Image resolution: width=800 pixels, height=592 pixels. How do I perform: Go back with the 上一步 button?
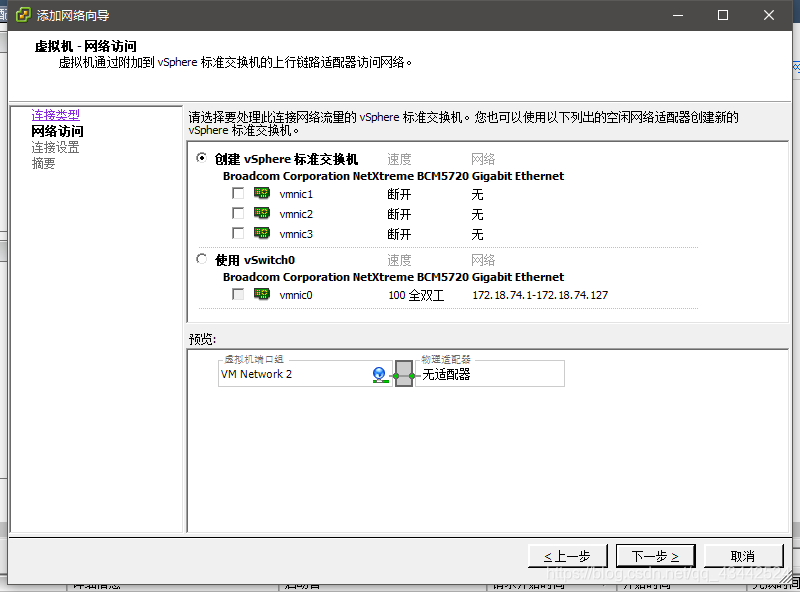click(568, 556)
